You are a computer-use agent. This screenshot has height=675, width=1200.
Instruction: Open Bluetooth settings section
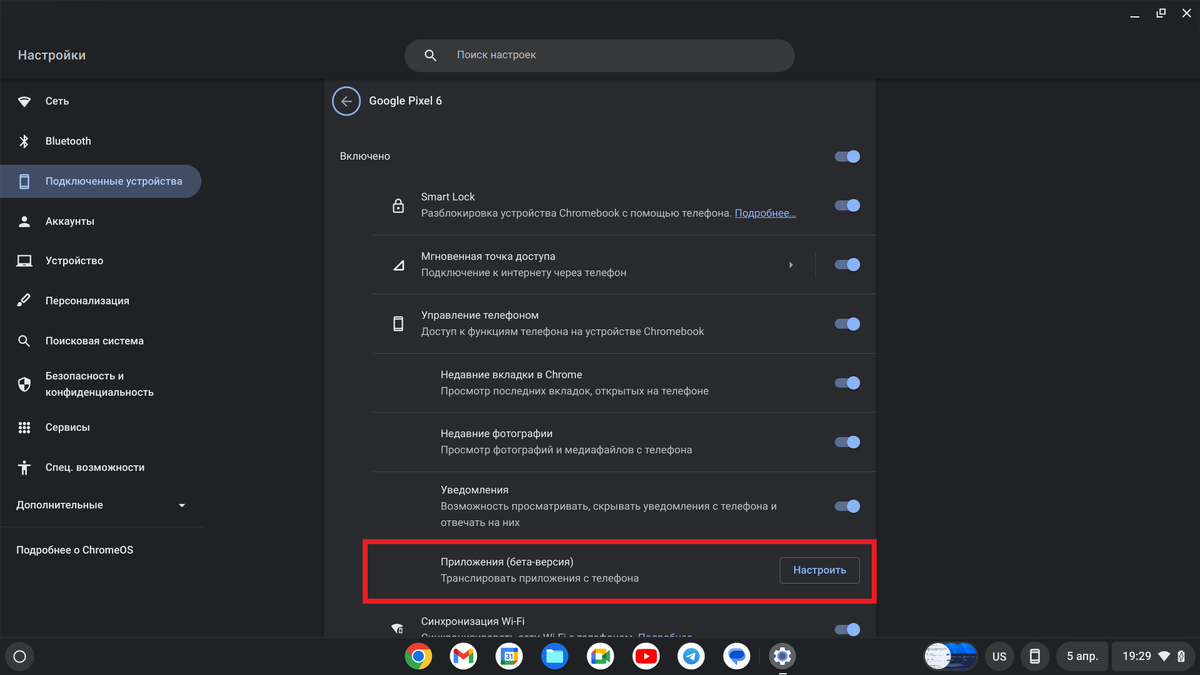coord(100,141)
